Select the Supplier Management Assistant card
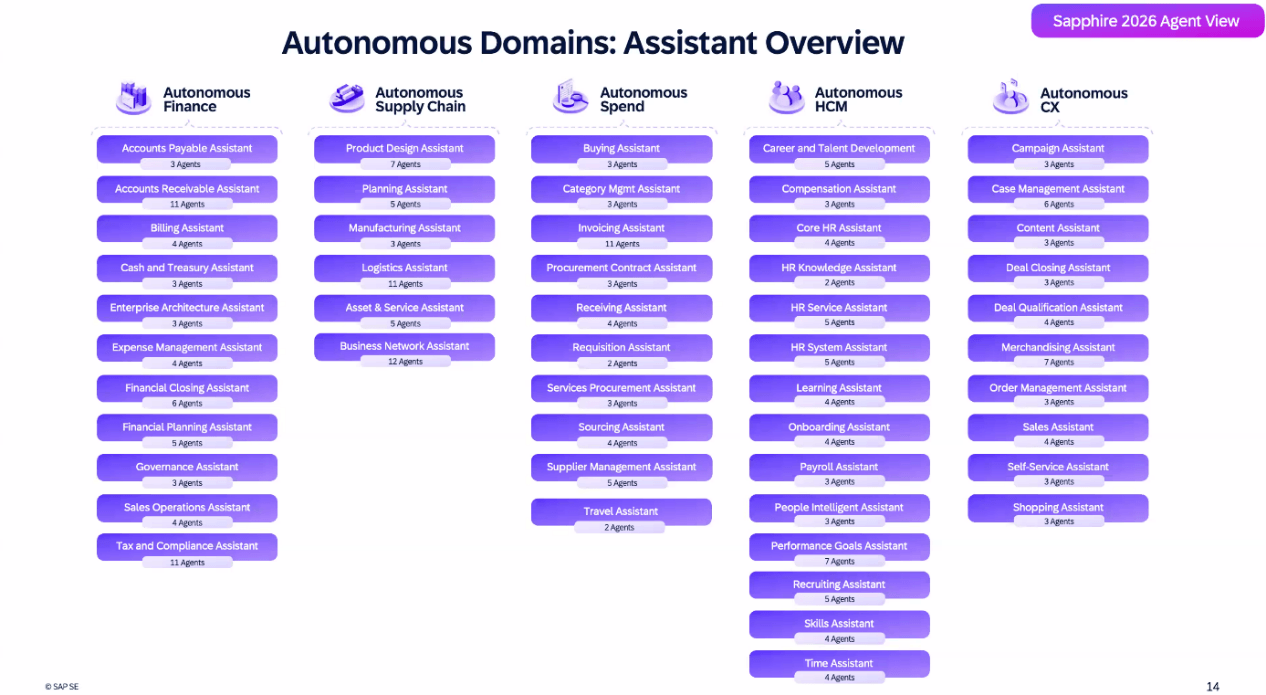Screen dimensions: 1266x695 point(621,467)
